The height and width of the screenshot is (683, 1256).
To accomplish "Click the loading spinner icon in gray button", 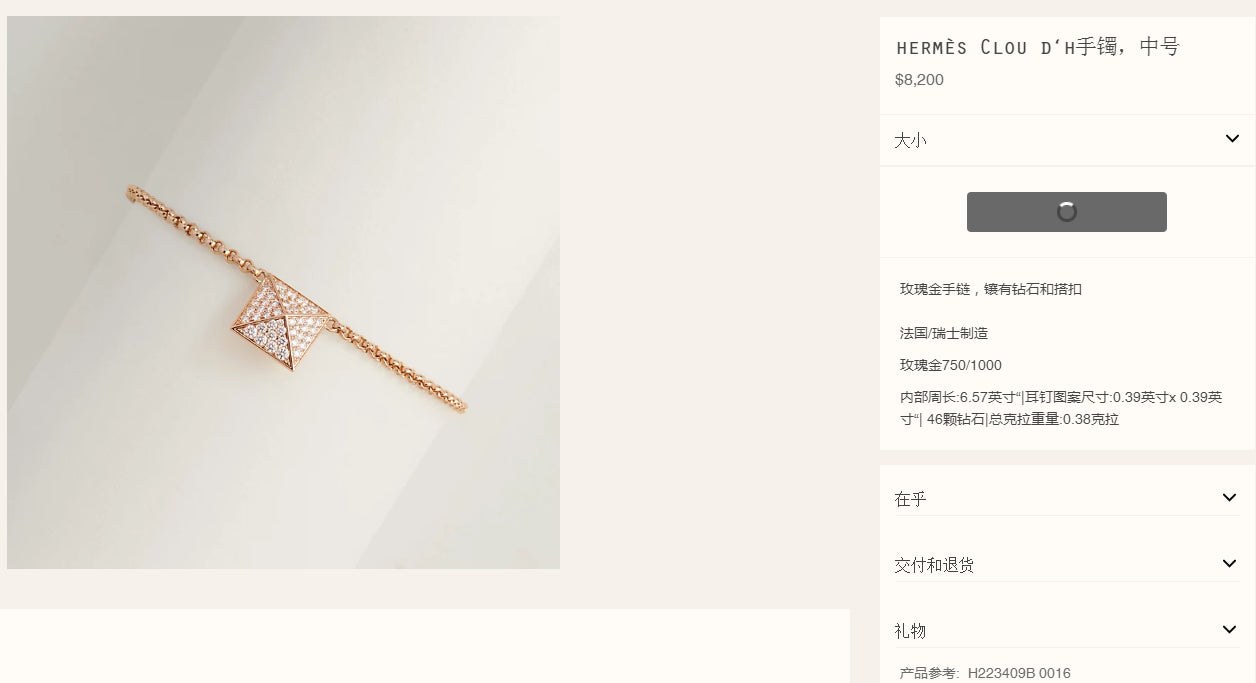I will (x=1067, y=212).
